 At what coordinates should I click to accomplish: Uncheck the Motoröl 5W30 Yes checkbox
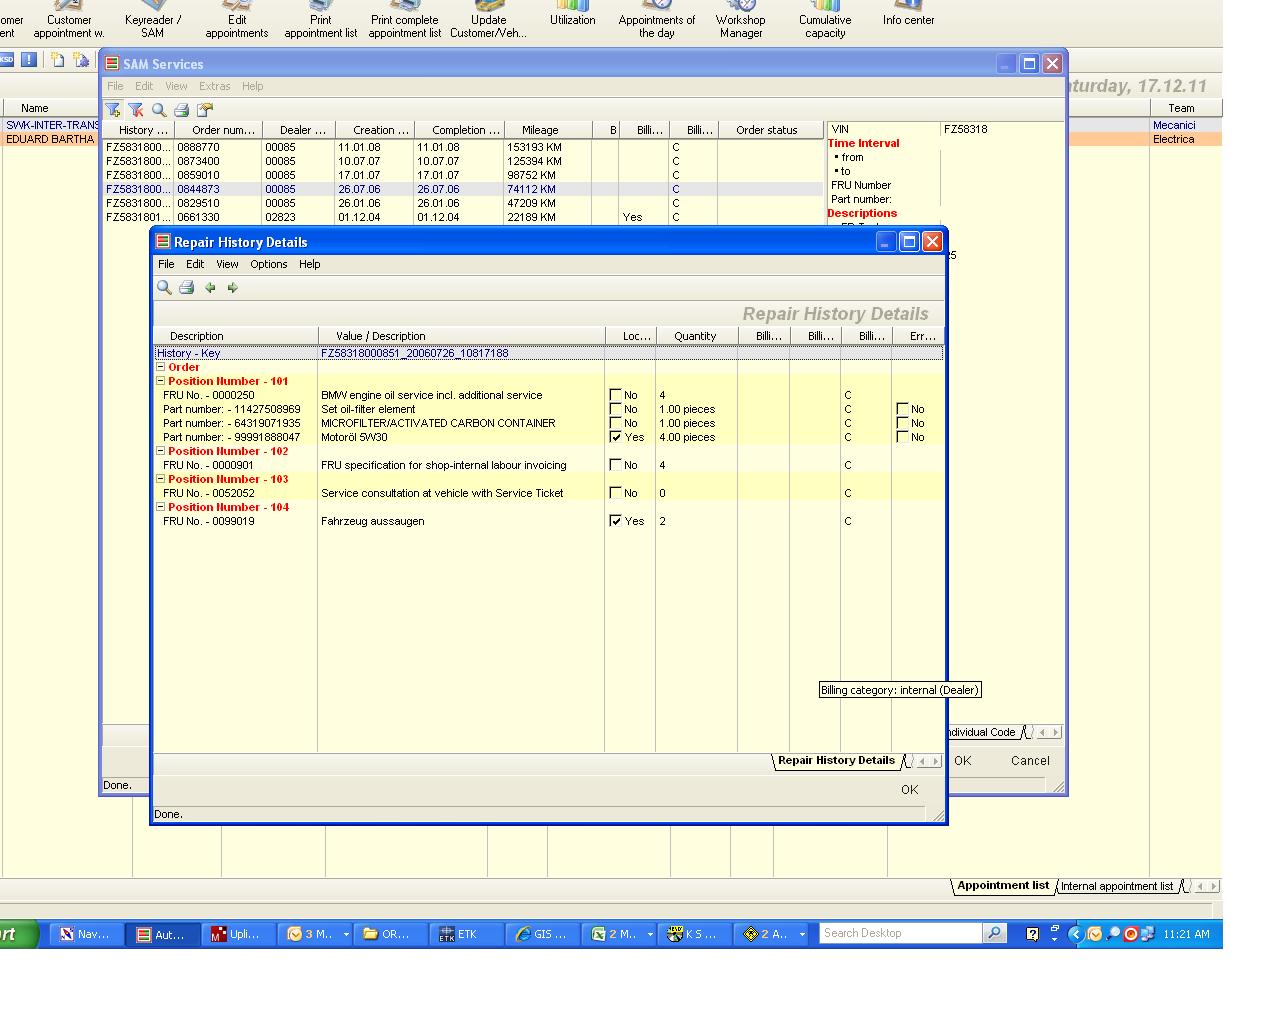click(616, 437)
